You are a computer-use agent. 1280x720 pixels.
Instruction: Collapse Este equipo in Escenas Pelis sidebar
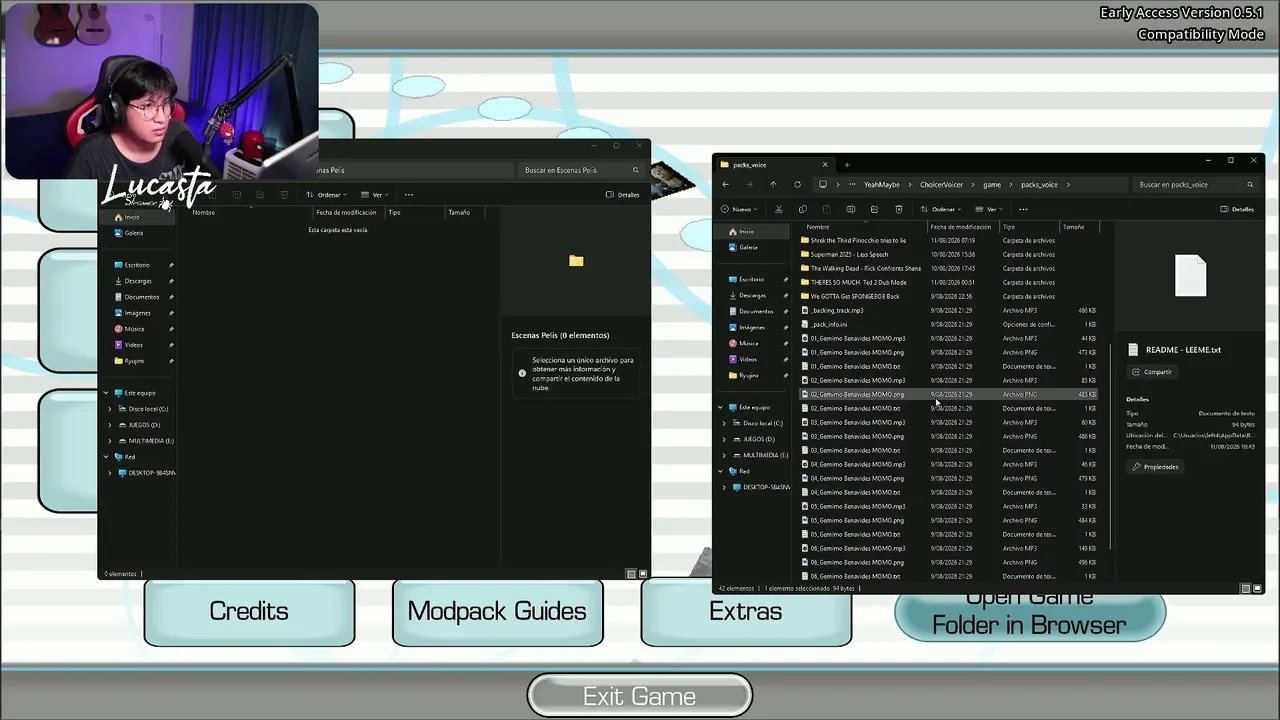coord(106,393)
